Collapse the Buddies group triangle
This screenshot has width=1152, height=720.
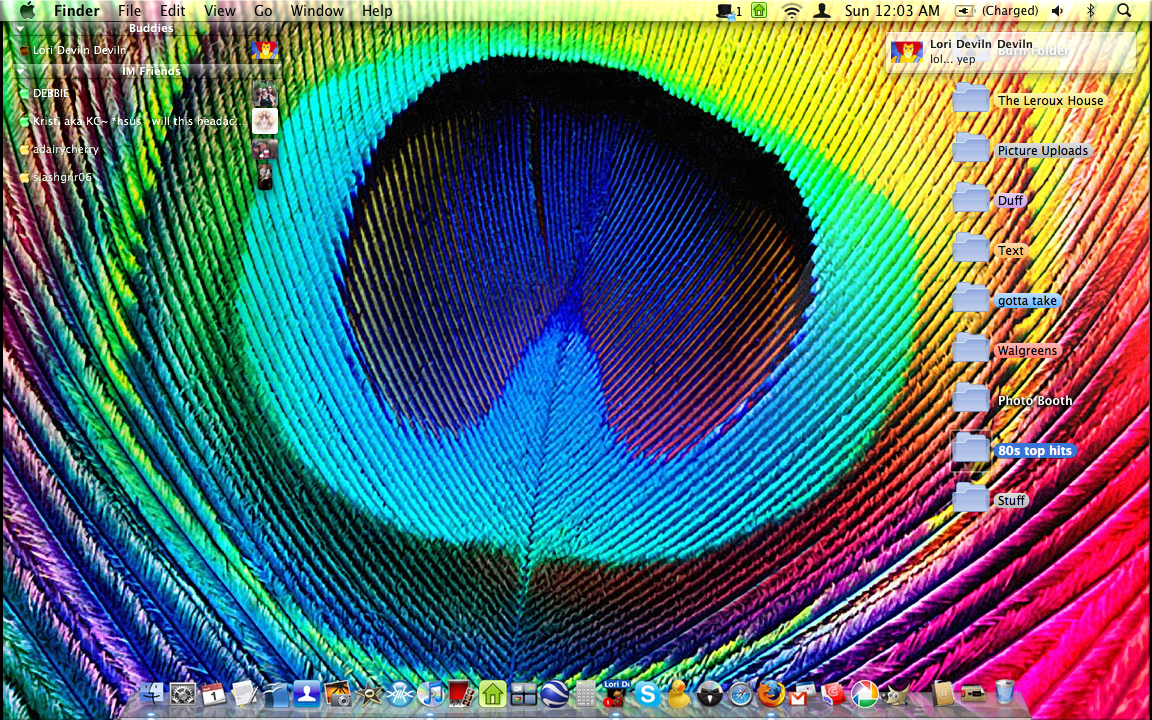pos(21,29)
